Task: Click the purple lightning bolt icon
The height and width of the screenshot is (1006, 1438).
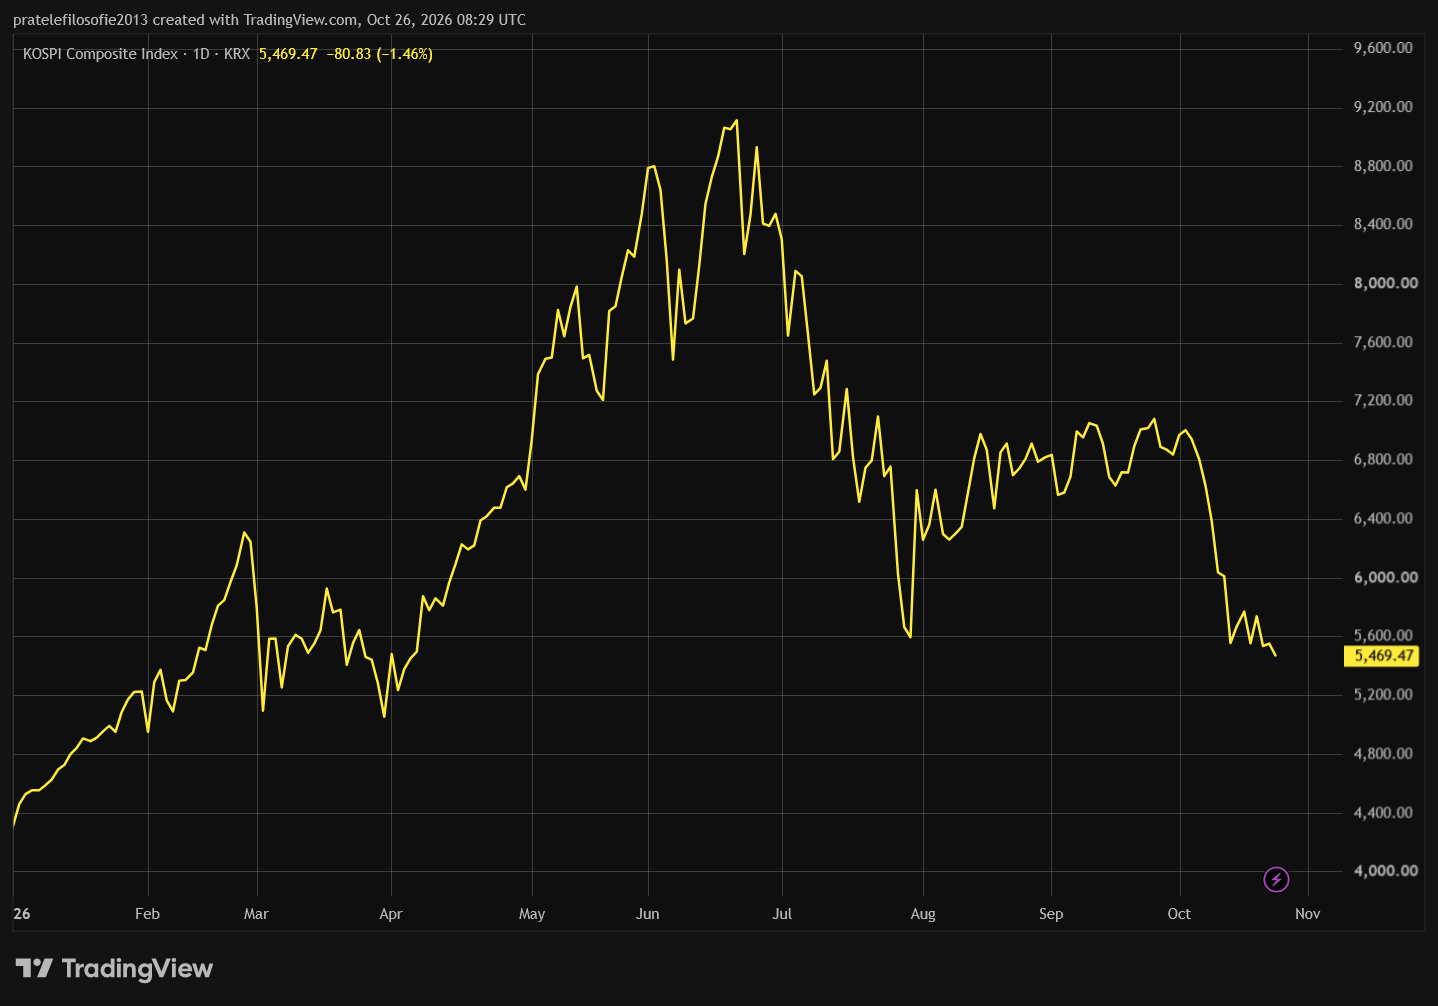Action: tap(1276, 880)
